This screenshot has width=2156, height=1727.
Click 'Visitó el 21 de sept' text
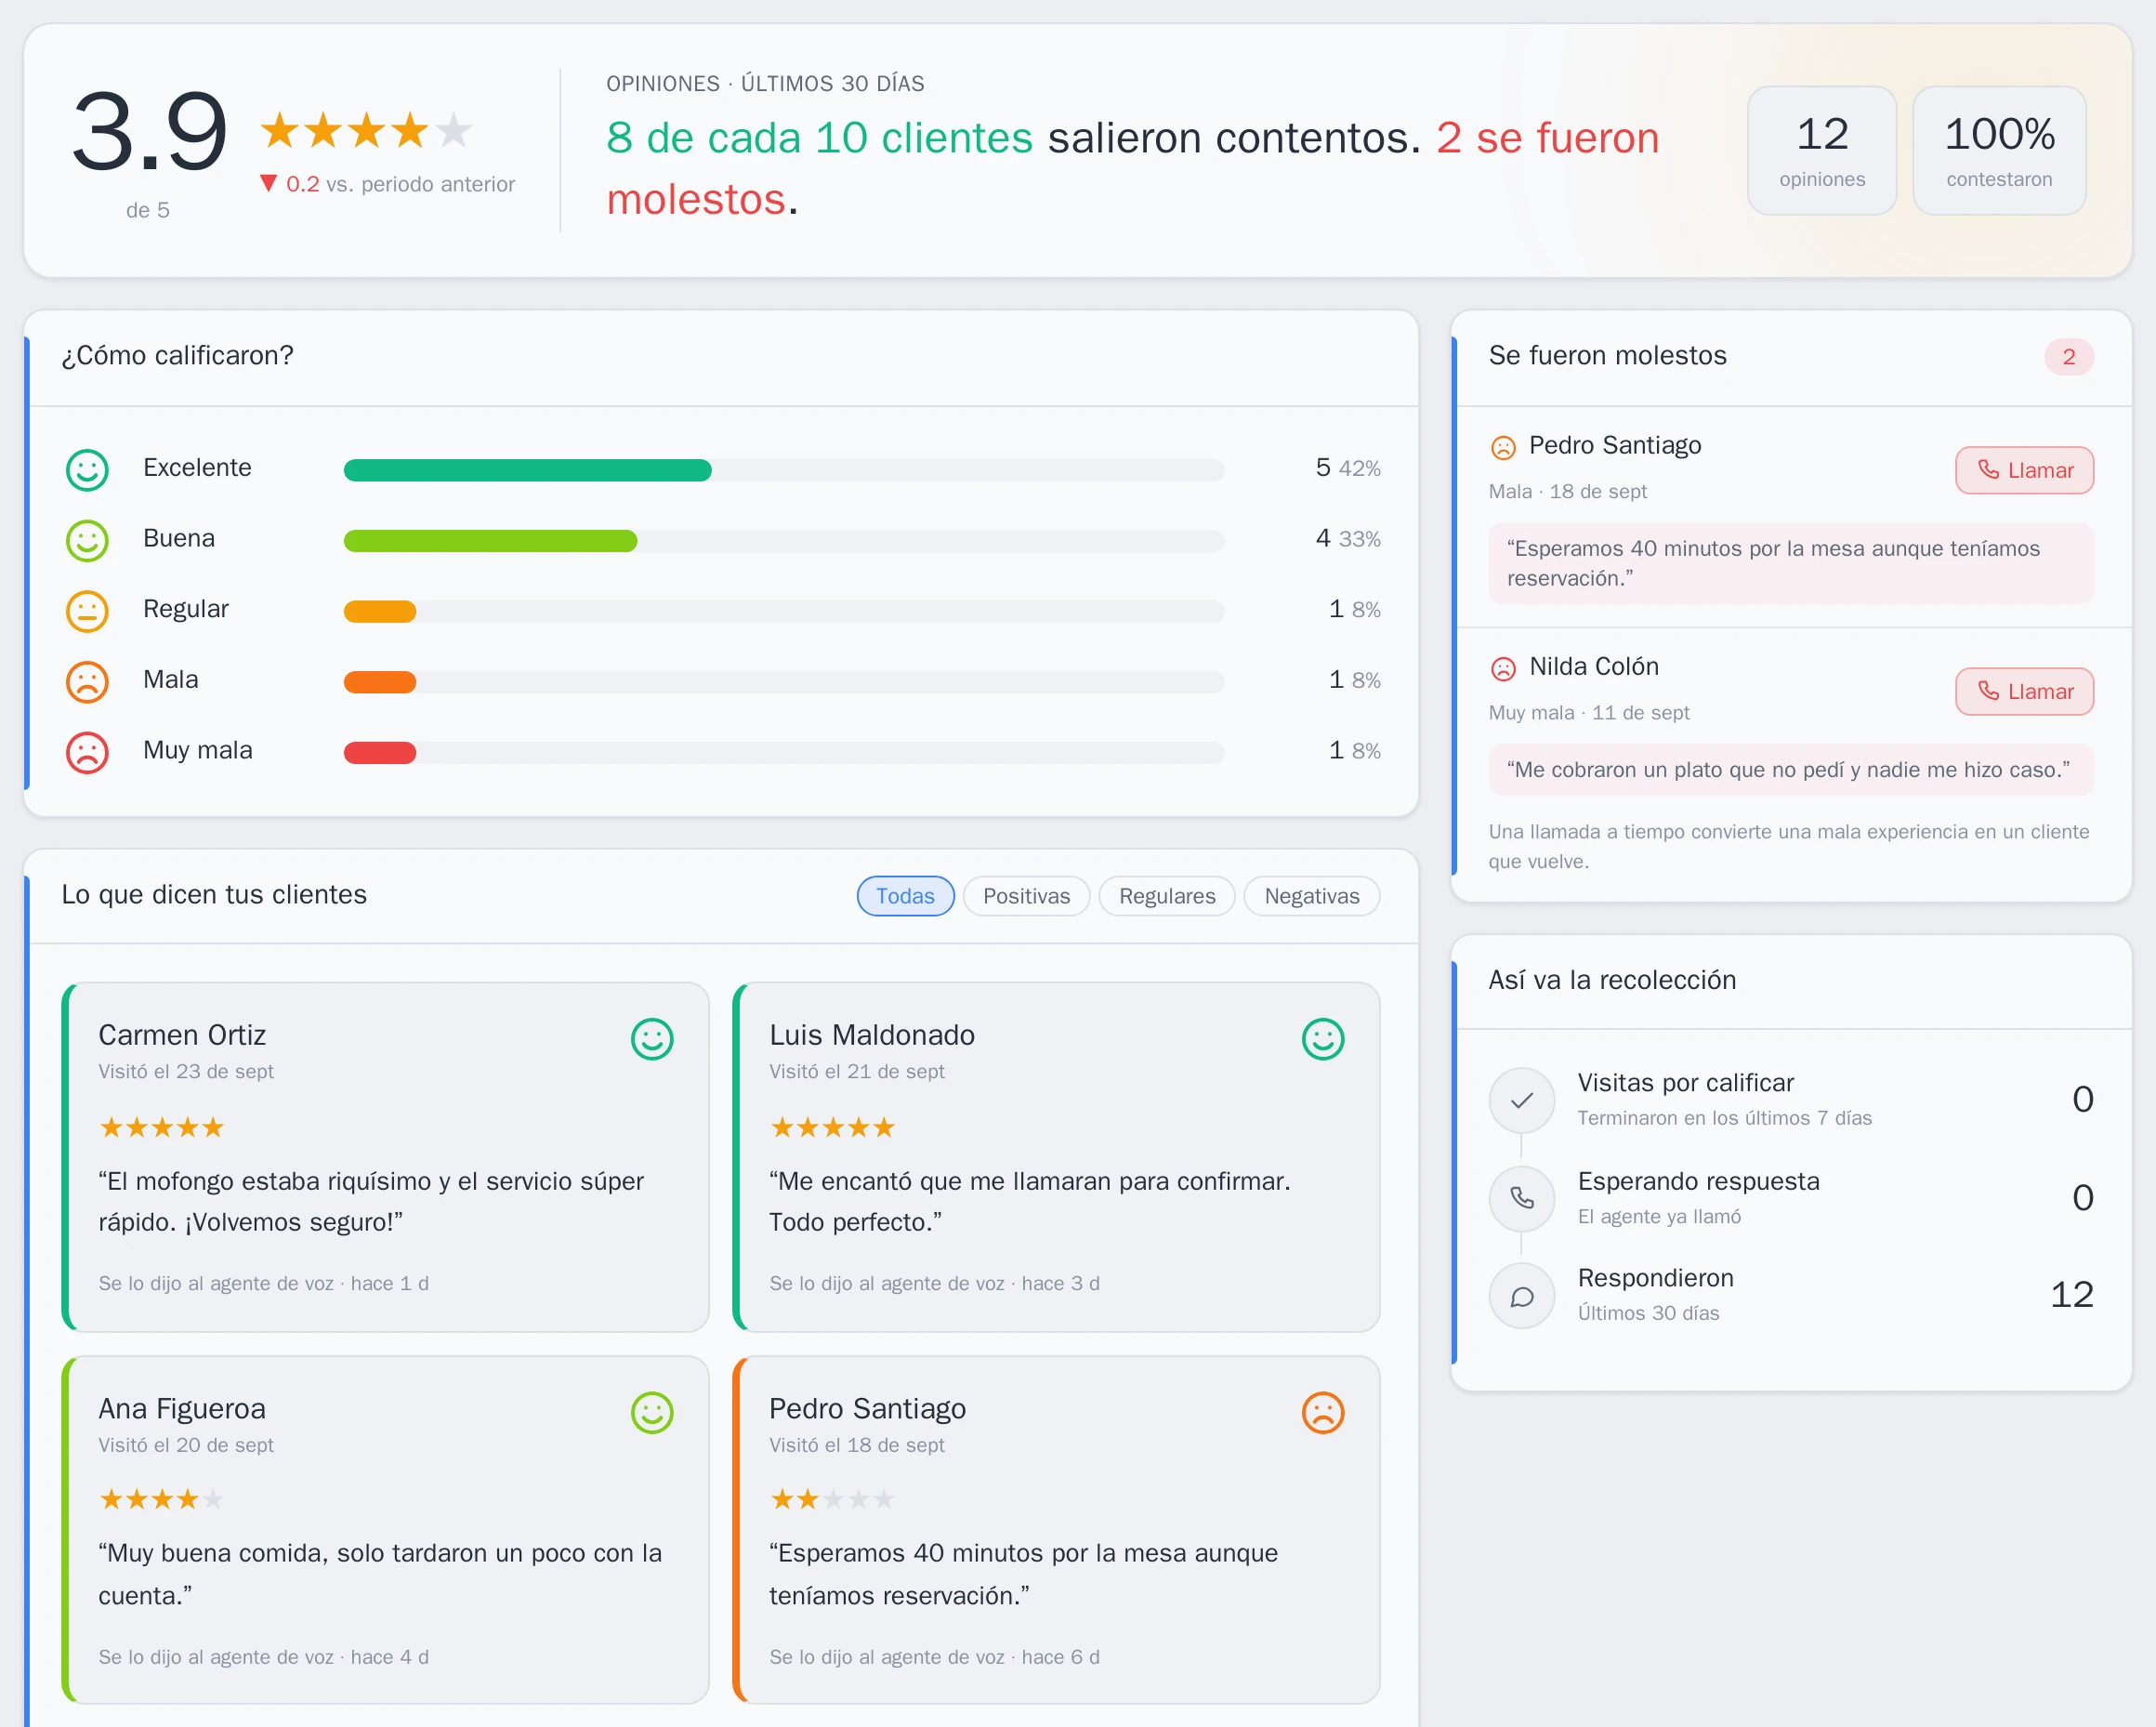click(x=856, y=1071)
